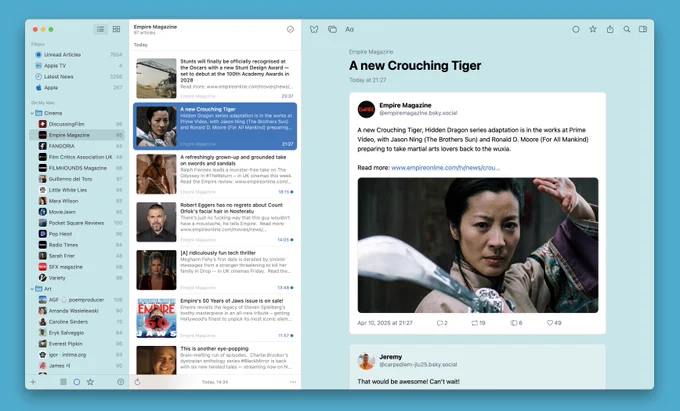This screenshot has height=411, width=680.
Task: Toggle read status circle in the reader toolbar
Action: (575, 29)
